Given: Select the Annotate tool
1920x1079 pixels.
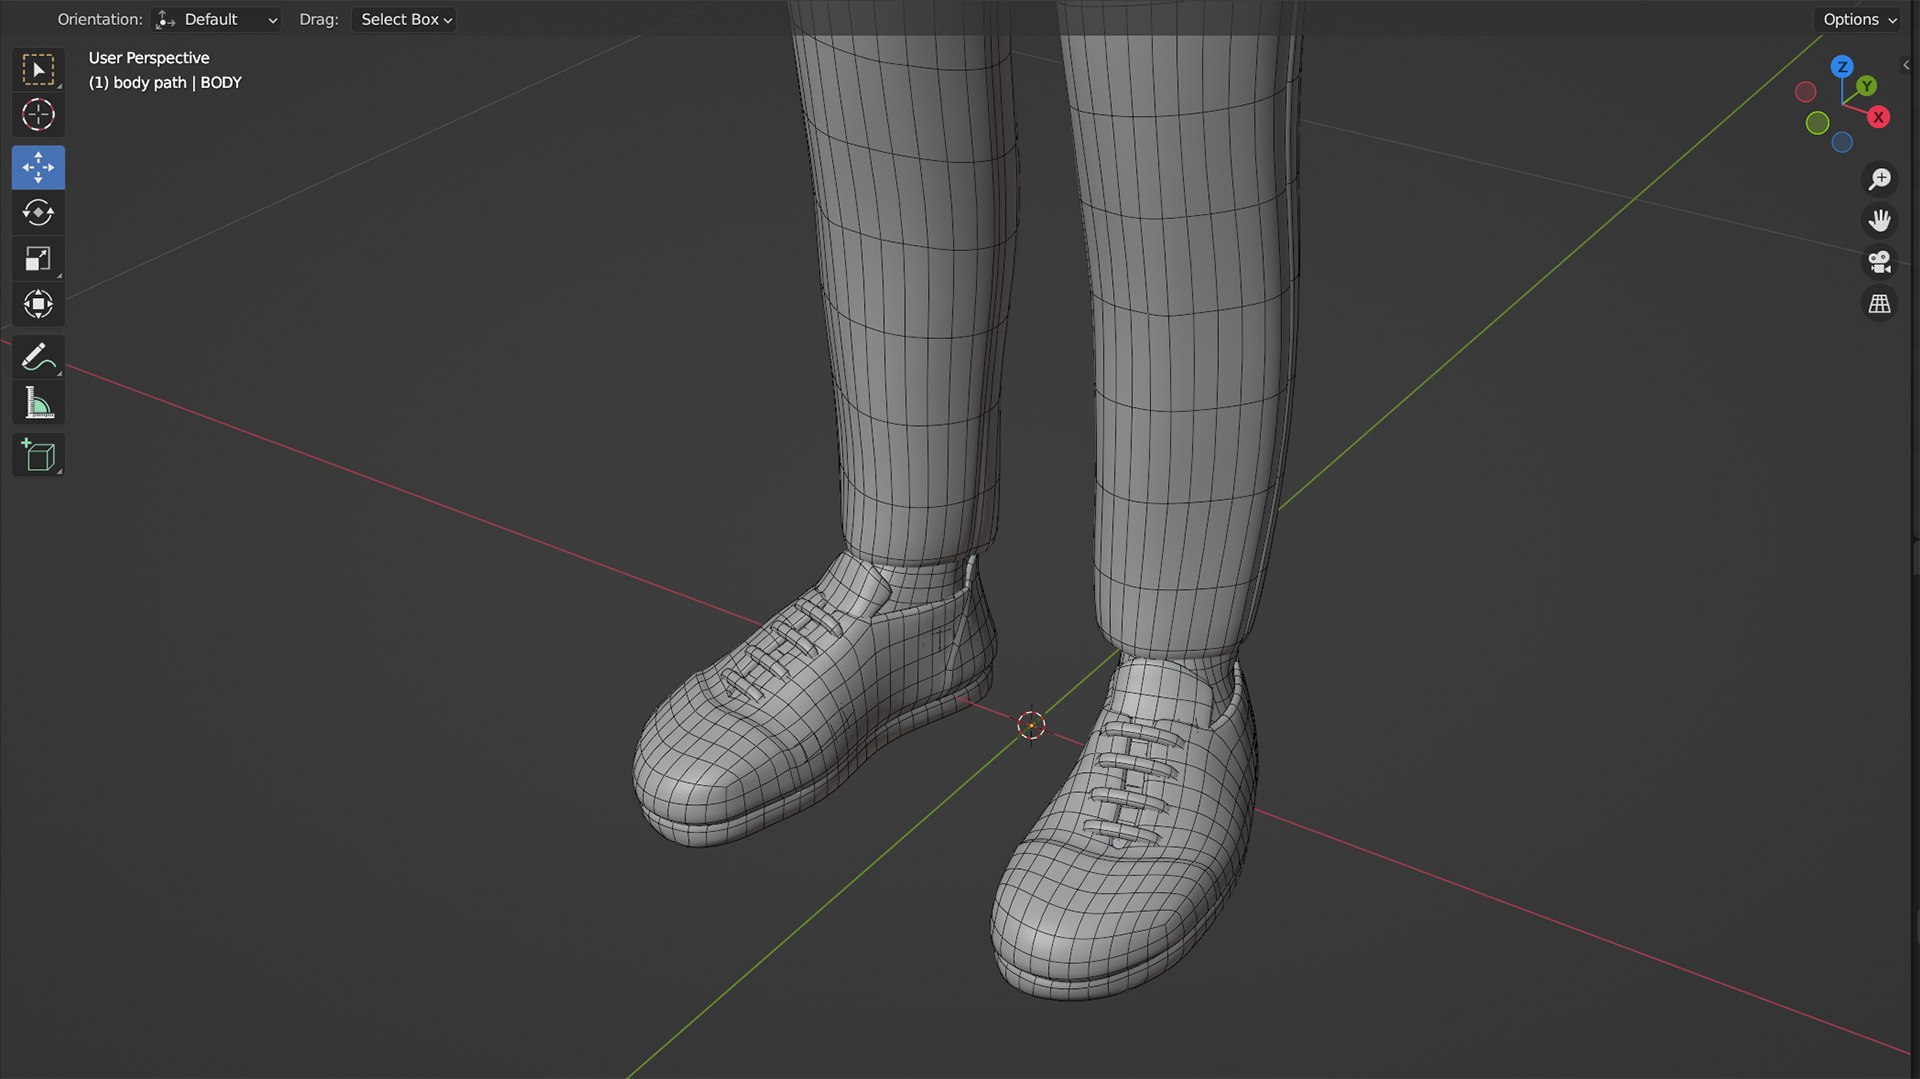Looking at the screenshot, I should pos(38,357).
